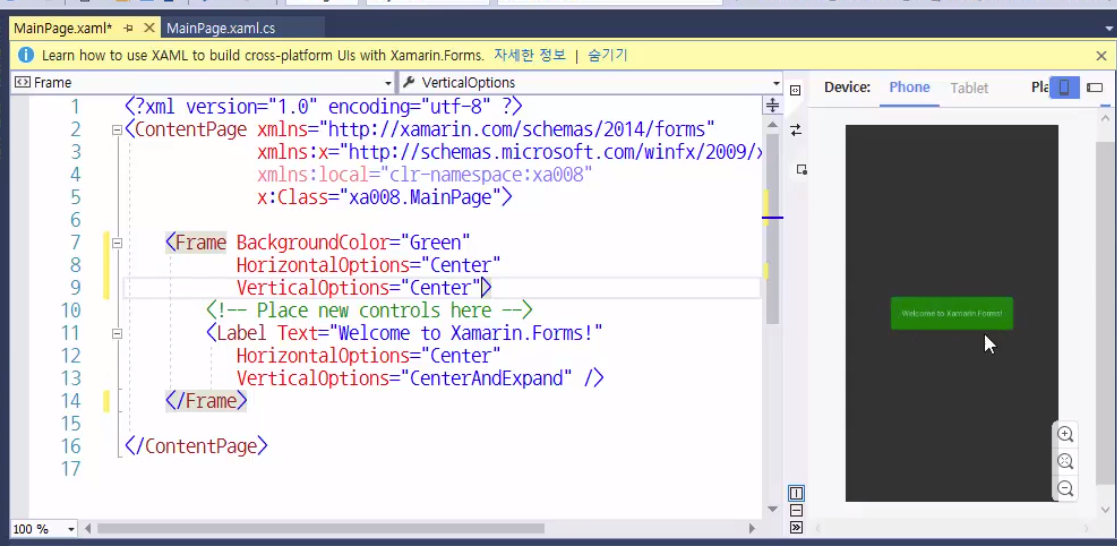The width and height of the screenshot is (1117, 546).
Task: Click the editor split-window handle icon
Action: pos(772,105)
